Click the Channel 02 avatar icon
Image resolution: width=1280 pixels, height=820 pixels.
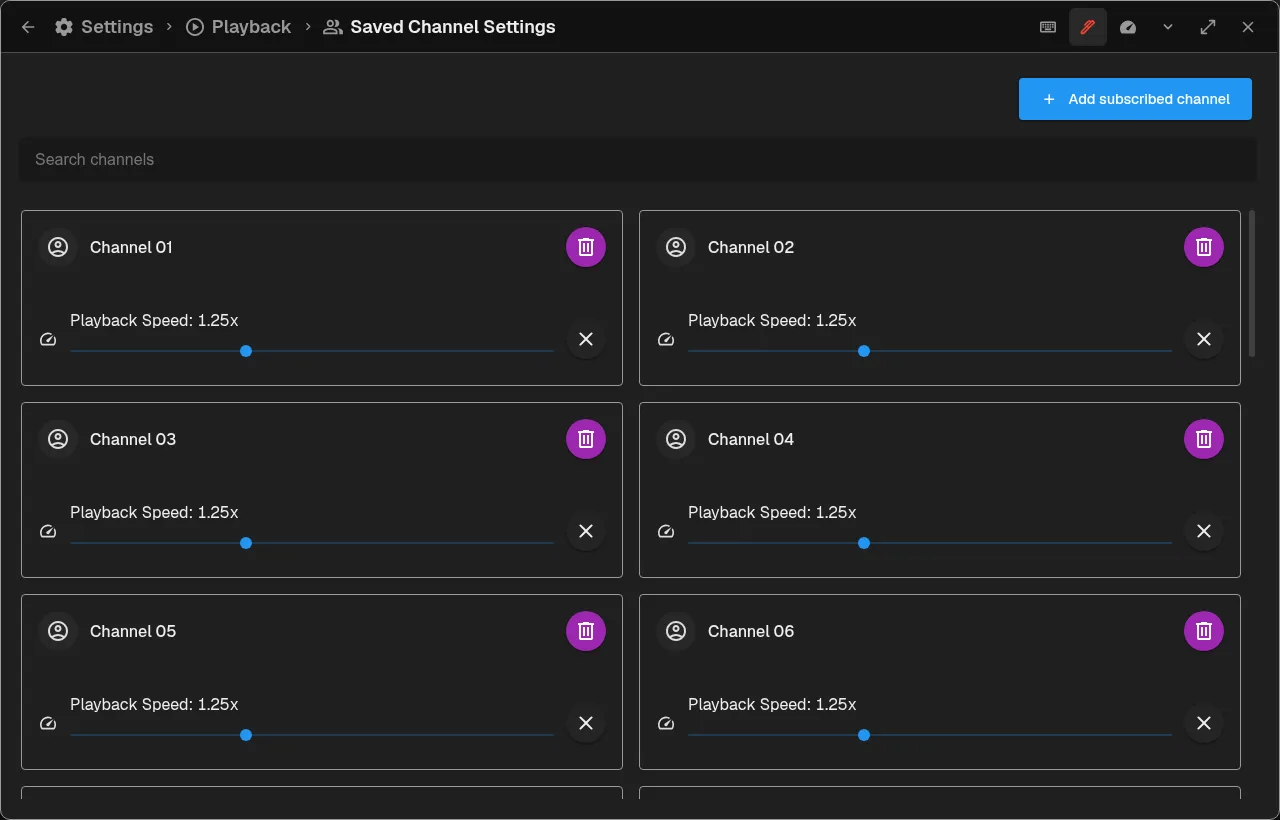[676, 247]
